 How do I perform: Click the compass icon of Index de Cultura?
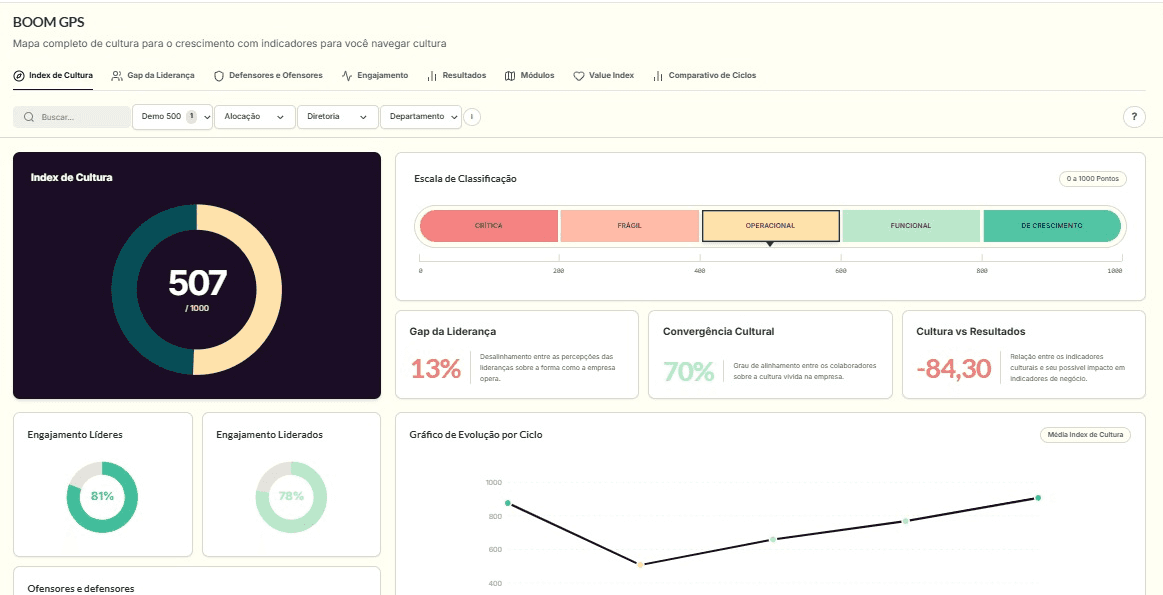[19, 76]
